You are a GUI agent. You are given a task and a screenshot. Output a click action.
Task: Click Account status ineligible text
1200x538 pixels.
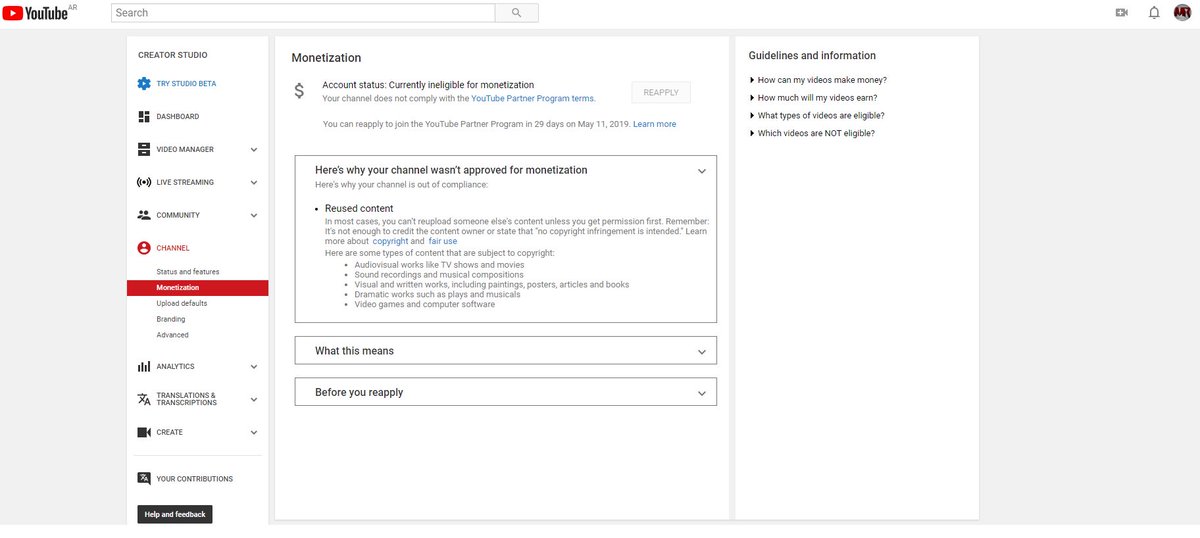click(428, 85)
